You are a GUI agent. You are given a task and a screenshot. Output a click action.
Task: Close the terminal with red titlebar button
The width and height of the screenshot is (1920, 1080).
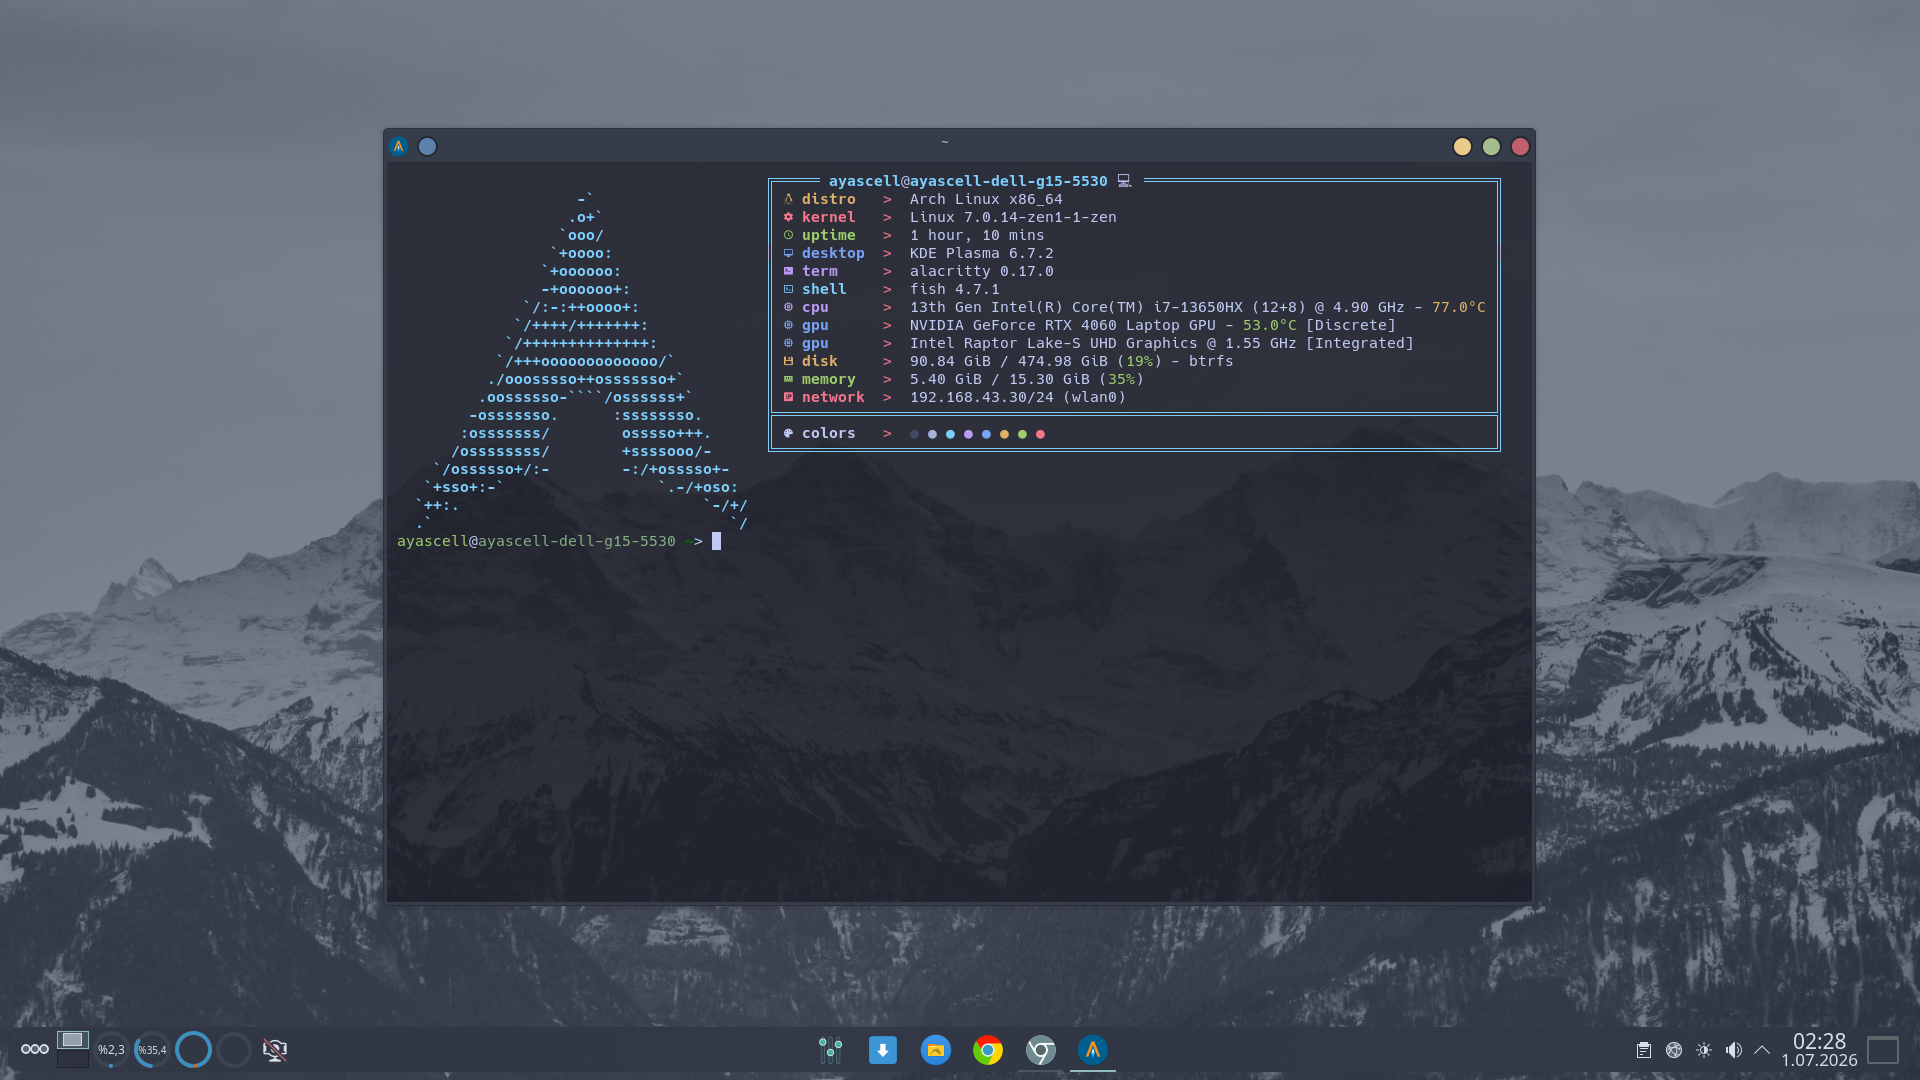[1520, 146]
